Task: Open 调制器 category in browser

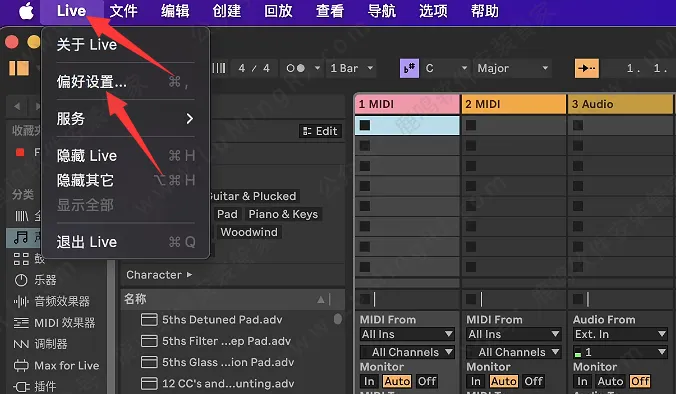Action: pyautogui.click(x=41, y=344)
